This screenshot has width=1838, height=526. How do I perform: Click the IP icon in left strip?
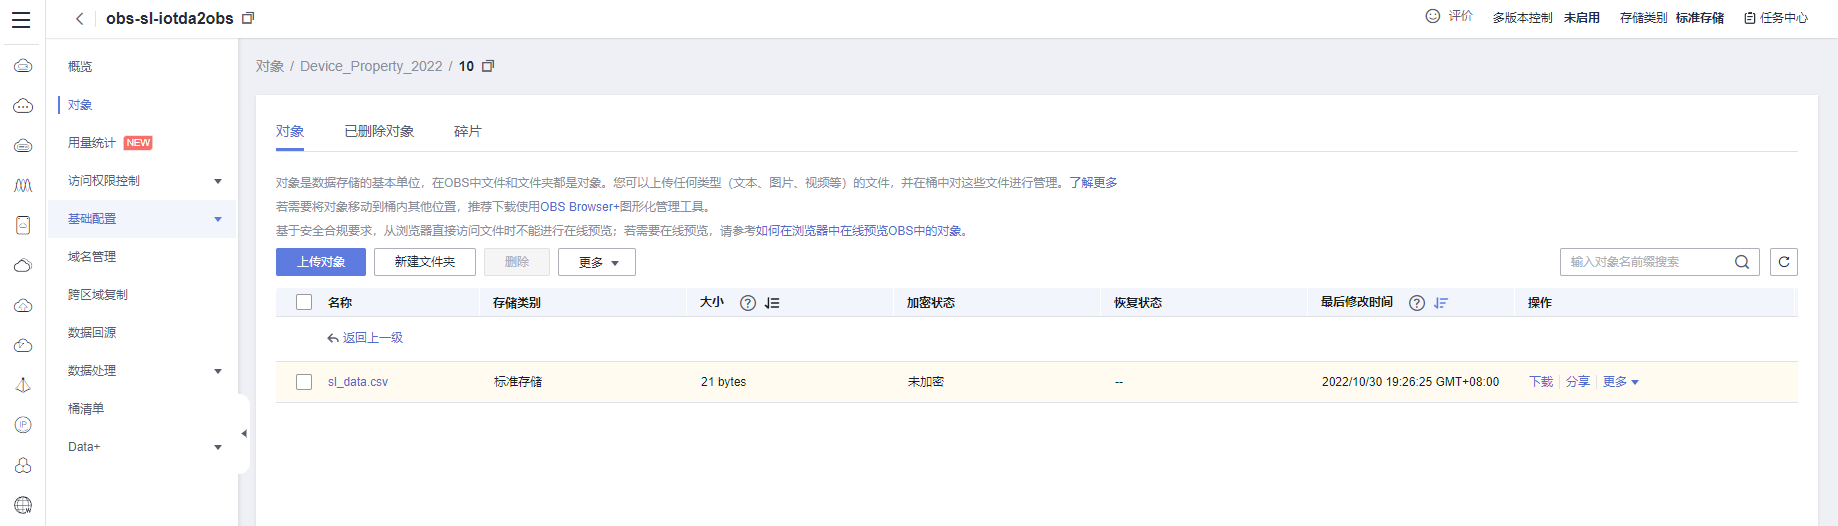pos(23,425)
